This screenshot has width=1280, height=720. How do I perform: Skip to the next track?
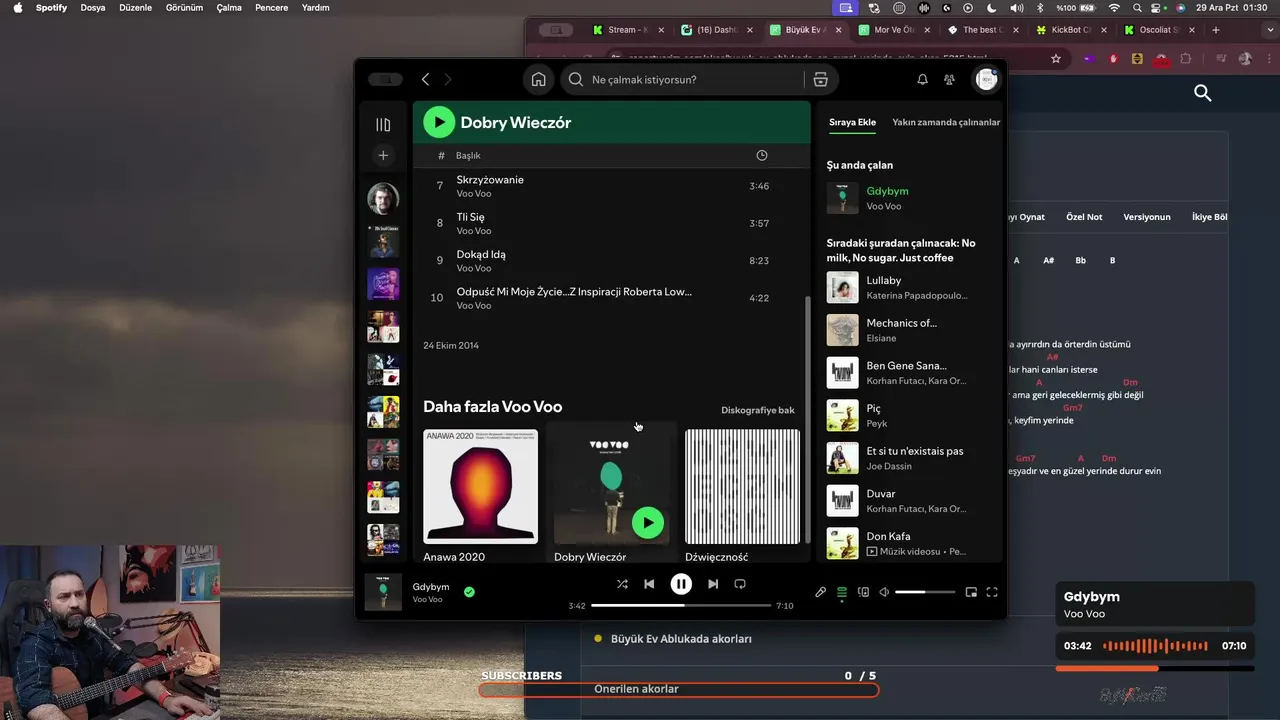[x=713, y=584]
